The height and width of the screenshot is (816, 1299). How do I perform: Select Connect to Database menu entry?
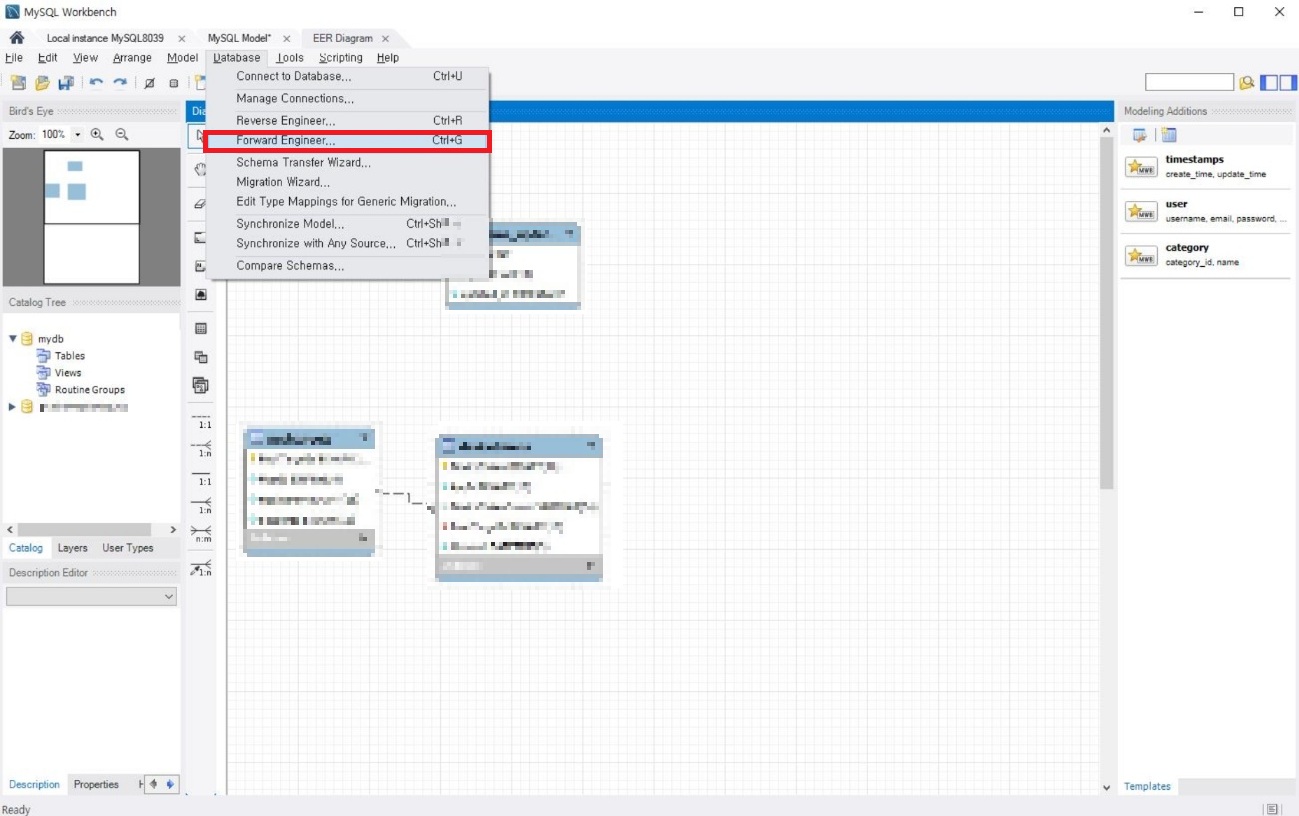pyautogui.click(x=347, y=76)
